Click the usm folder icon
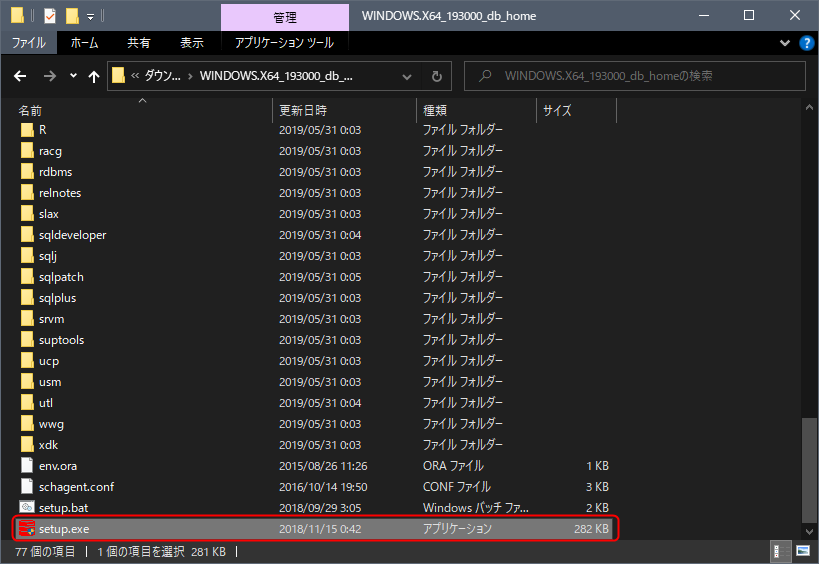This screenshot has height=564, width=819. [x=27, y=381]
